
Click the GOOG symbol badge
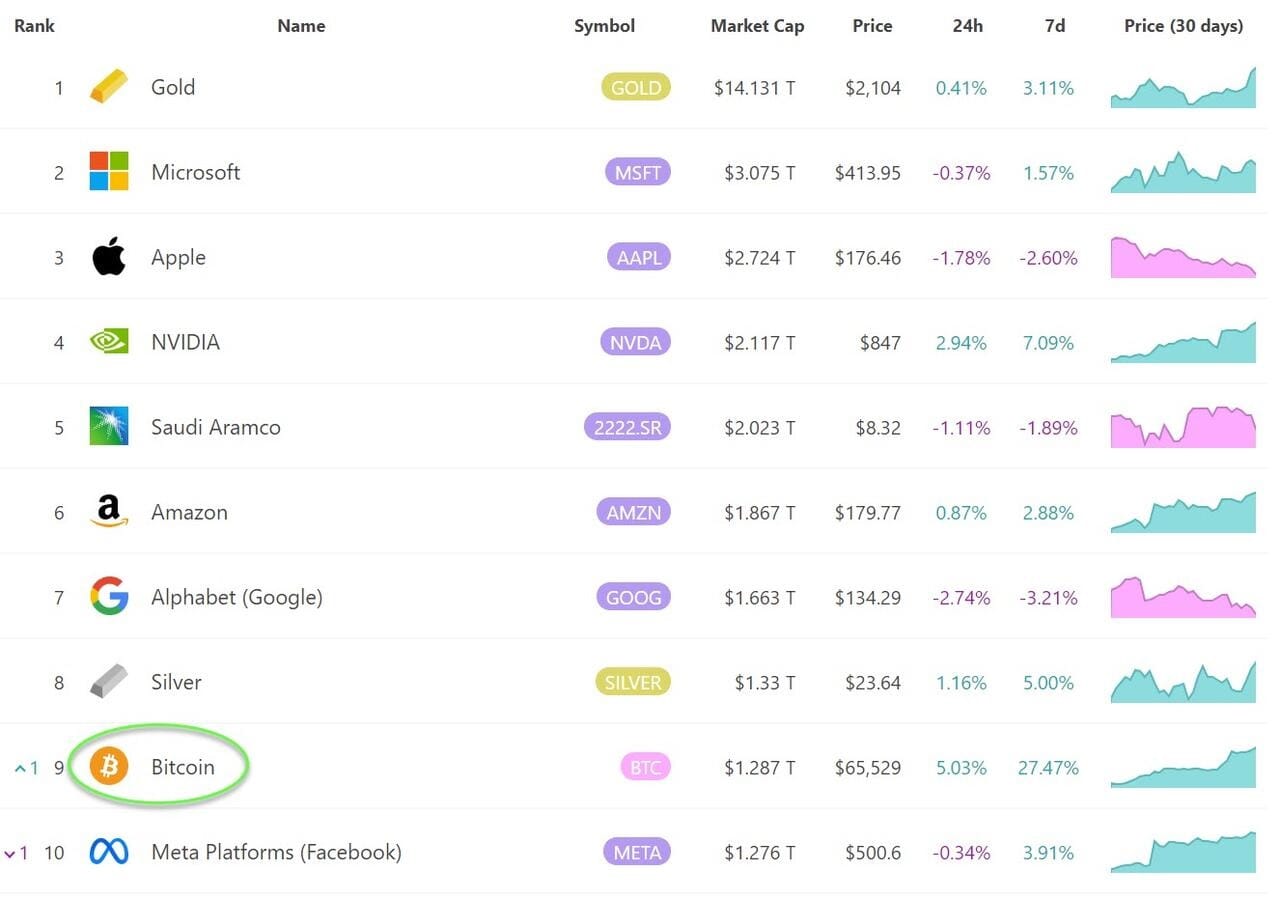point(634,597)
